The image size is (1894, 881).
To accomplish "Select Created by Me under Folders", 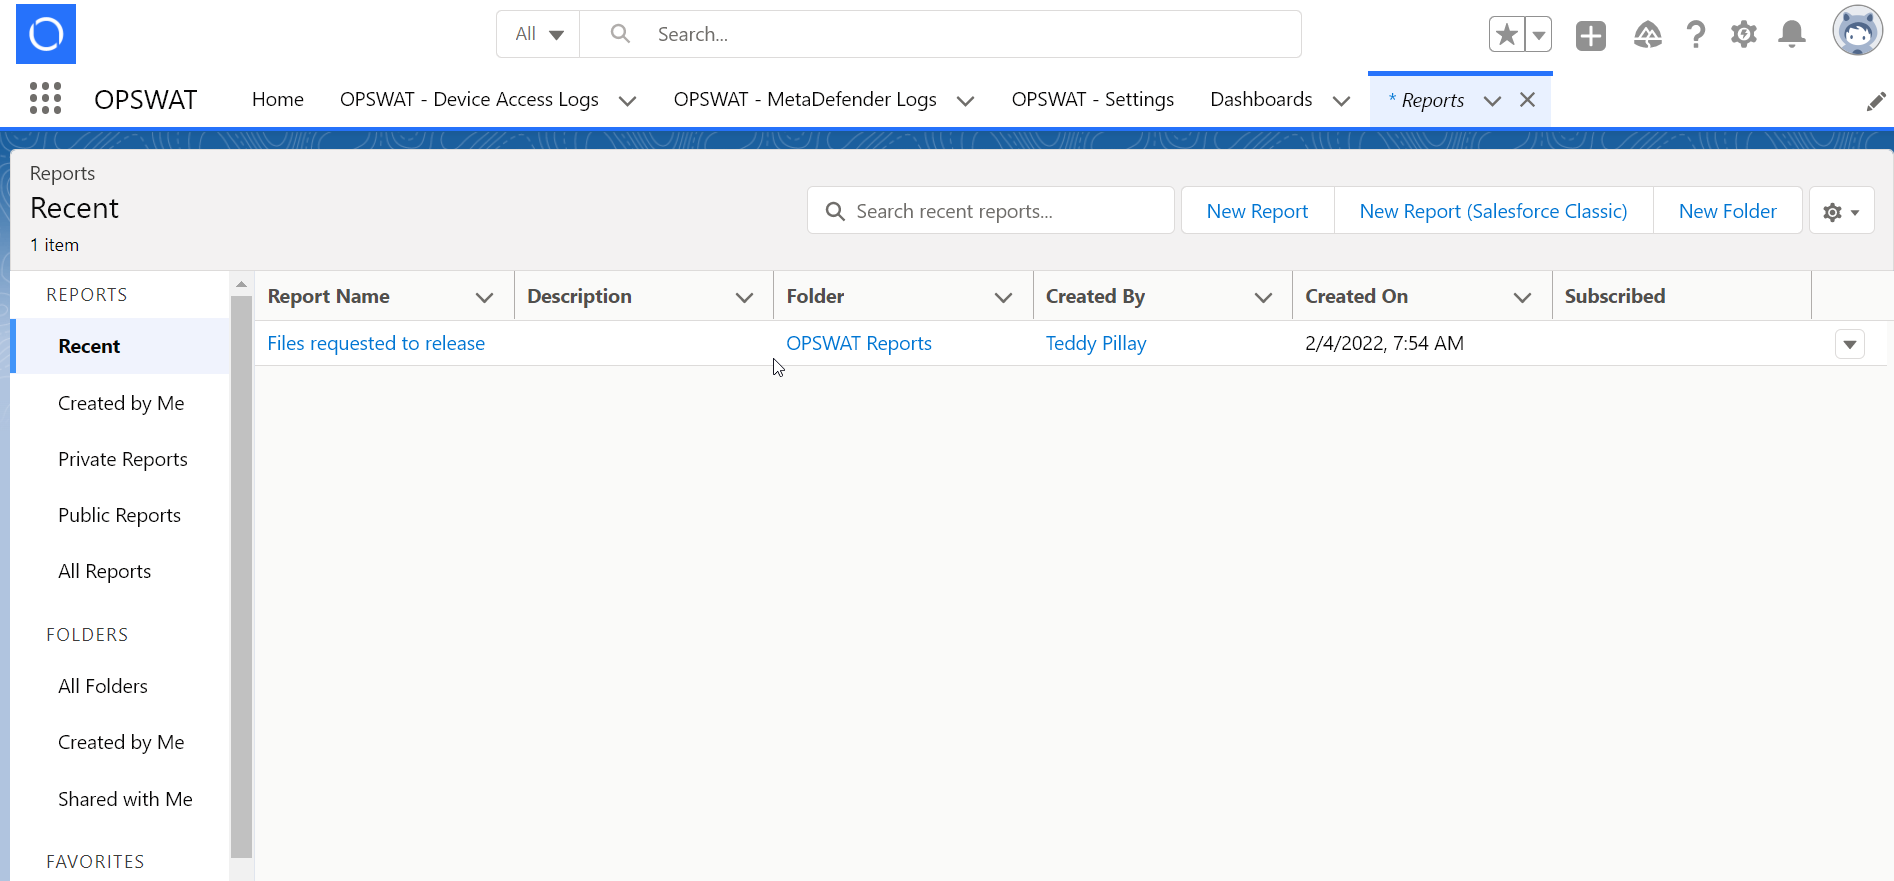I will [121, 742].
